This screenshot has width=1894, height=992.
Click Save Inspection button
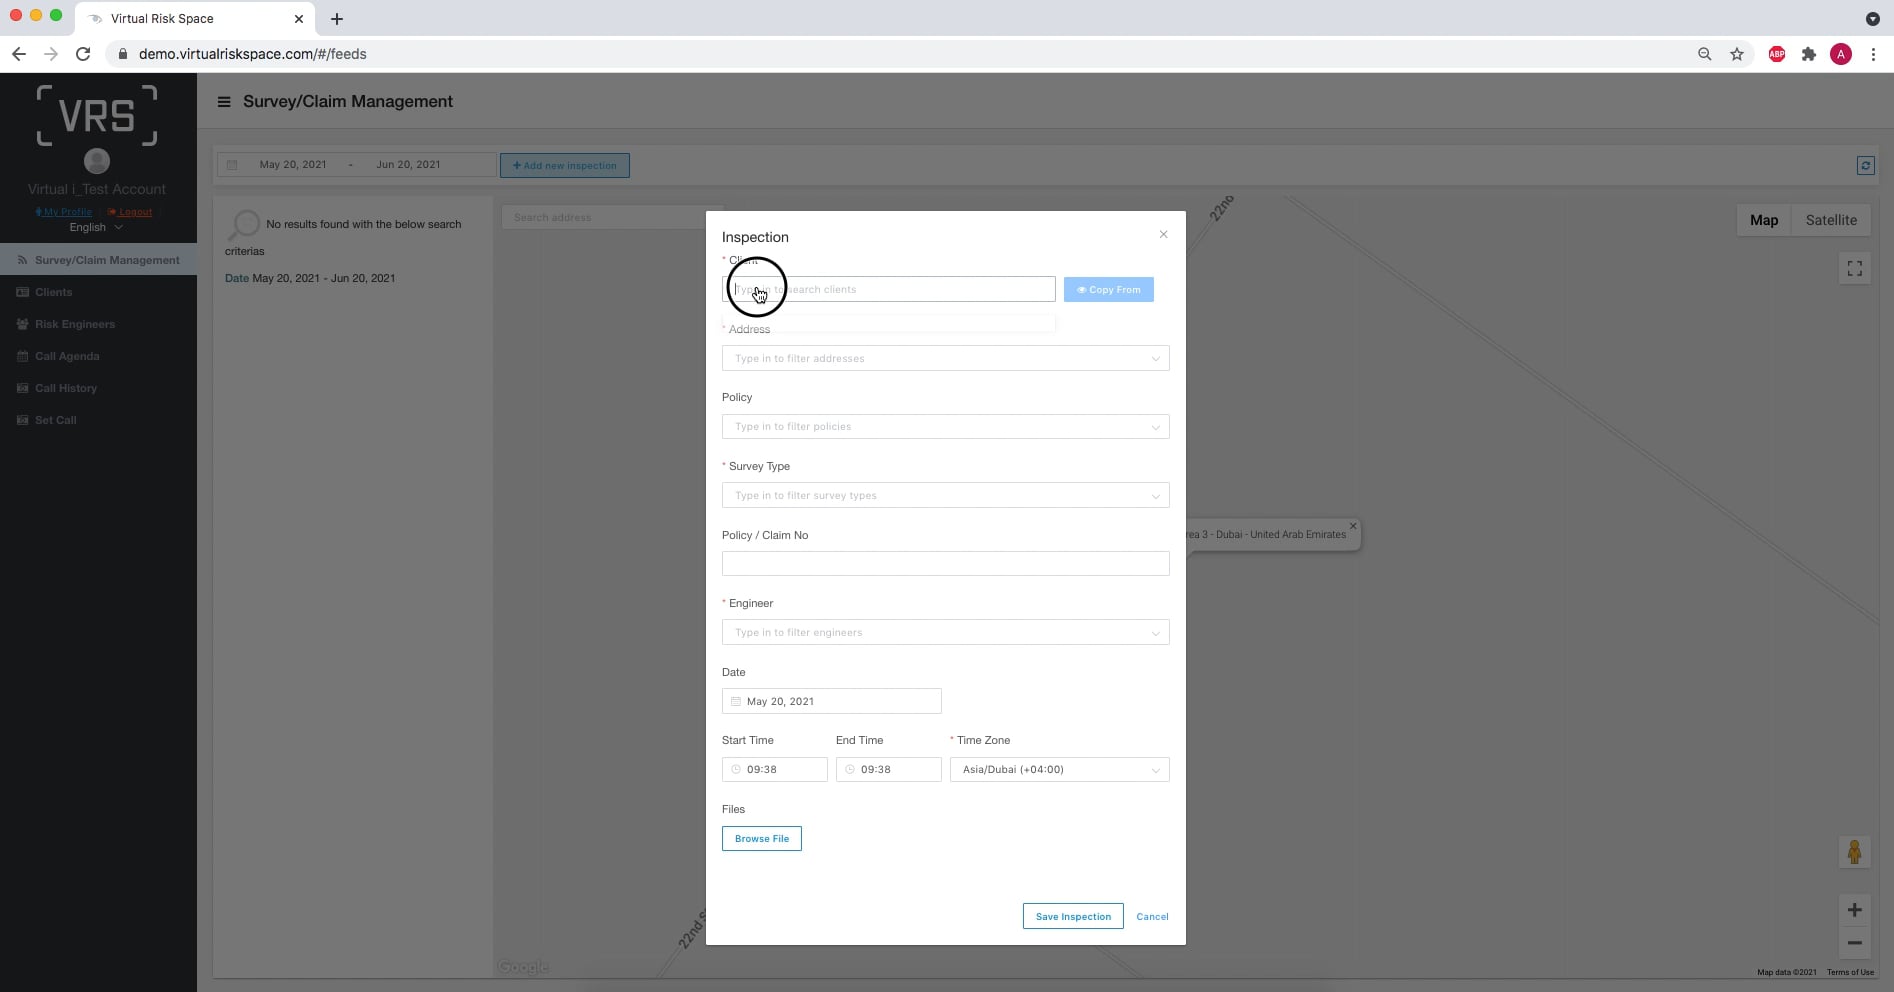tap(1073, 917)
